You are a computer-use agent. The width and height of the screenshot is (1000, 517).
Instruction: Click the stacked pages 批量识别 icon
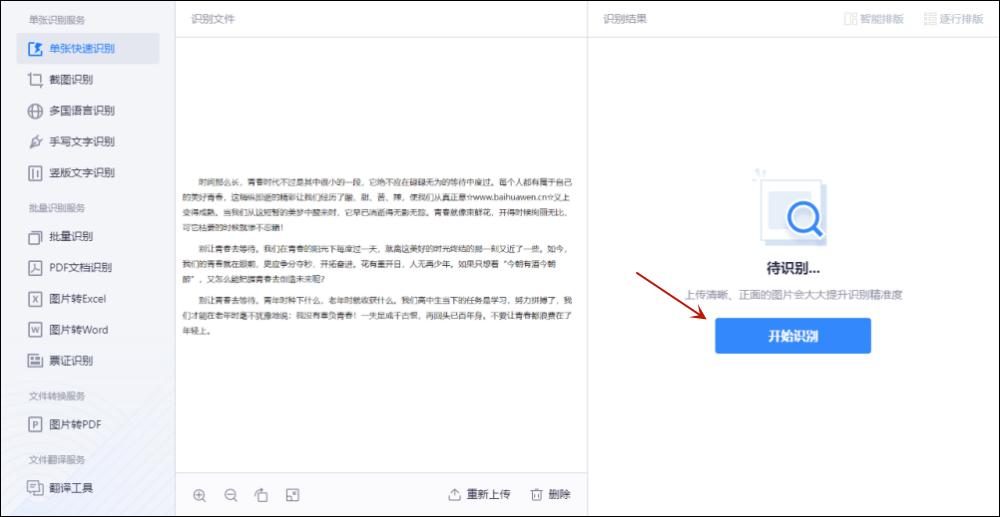pos(35,237)
